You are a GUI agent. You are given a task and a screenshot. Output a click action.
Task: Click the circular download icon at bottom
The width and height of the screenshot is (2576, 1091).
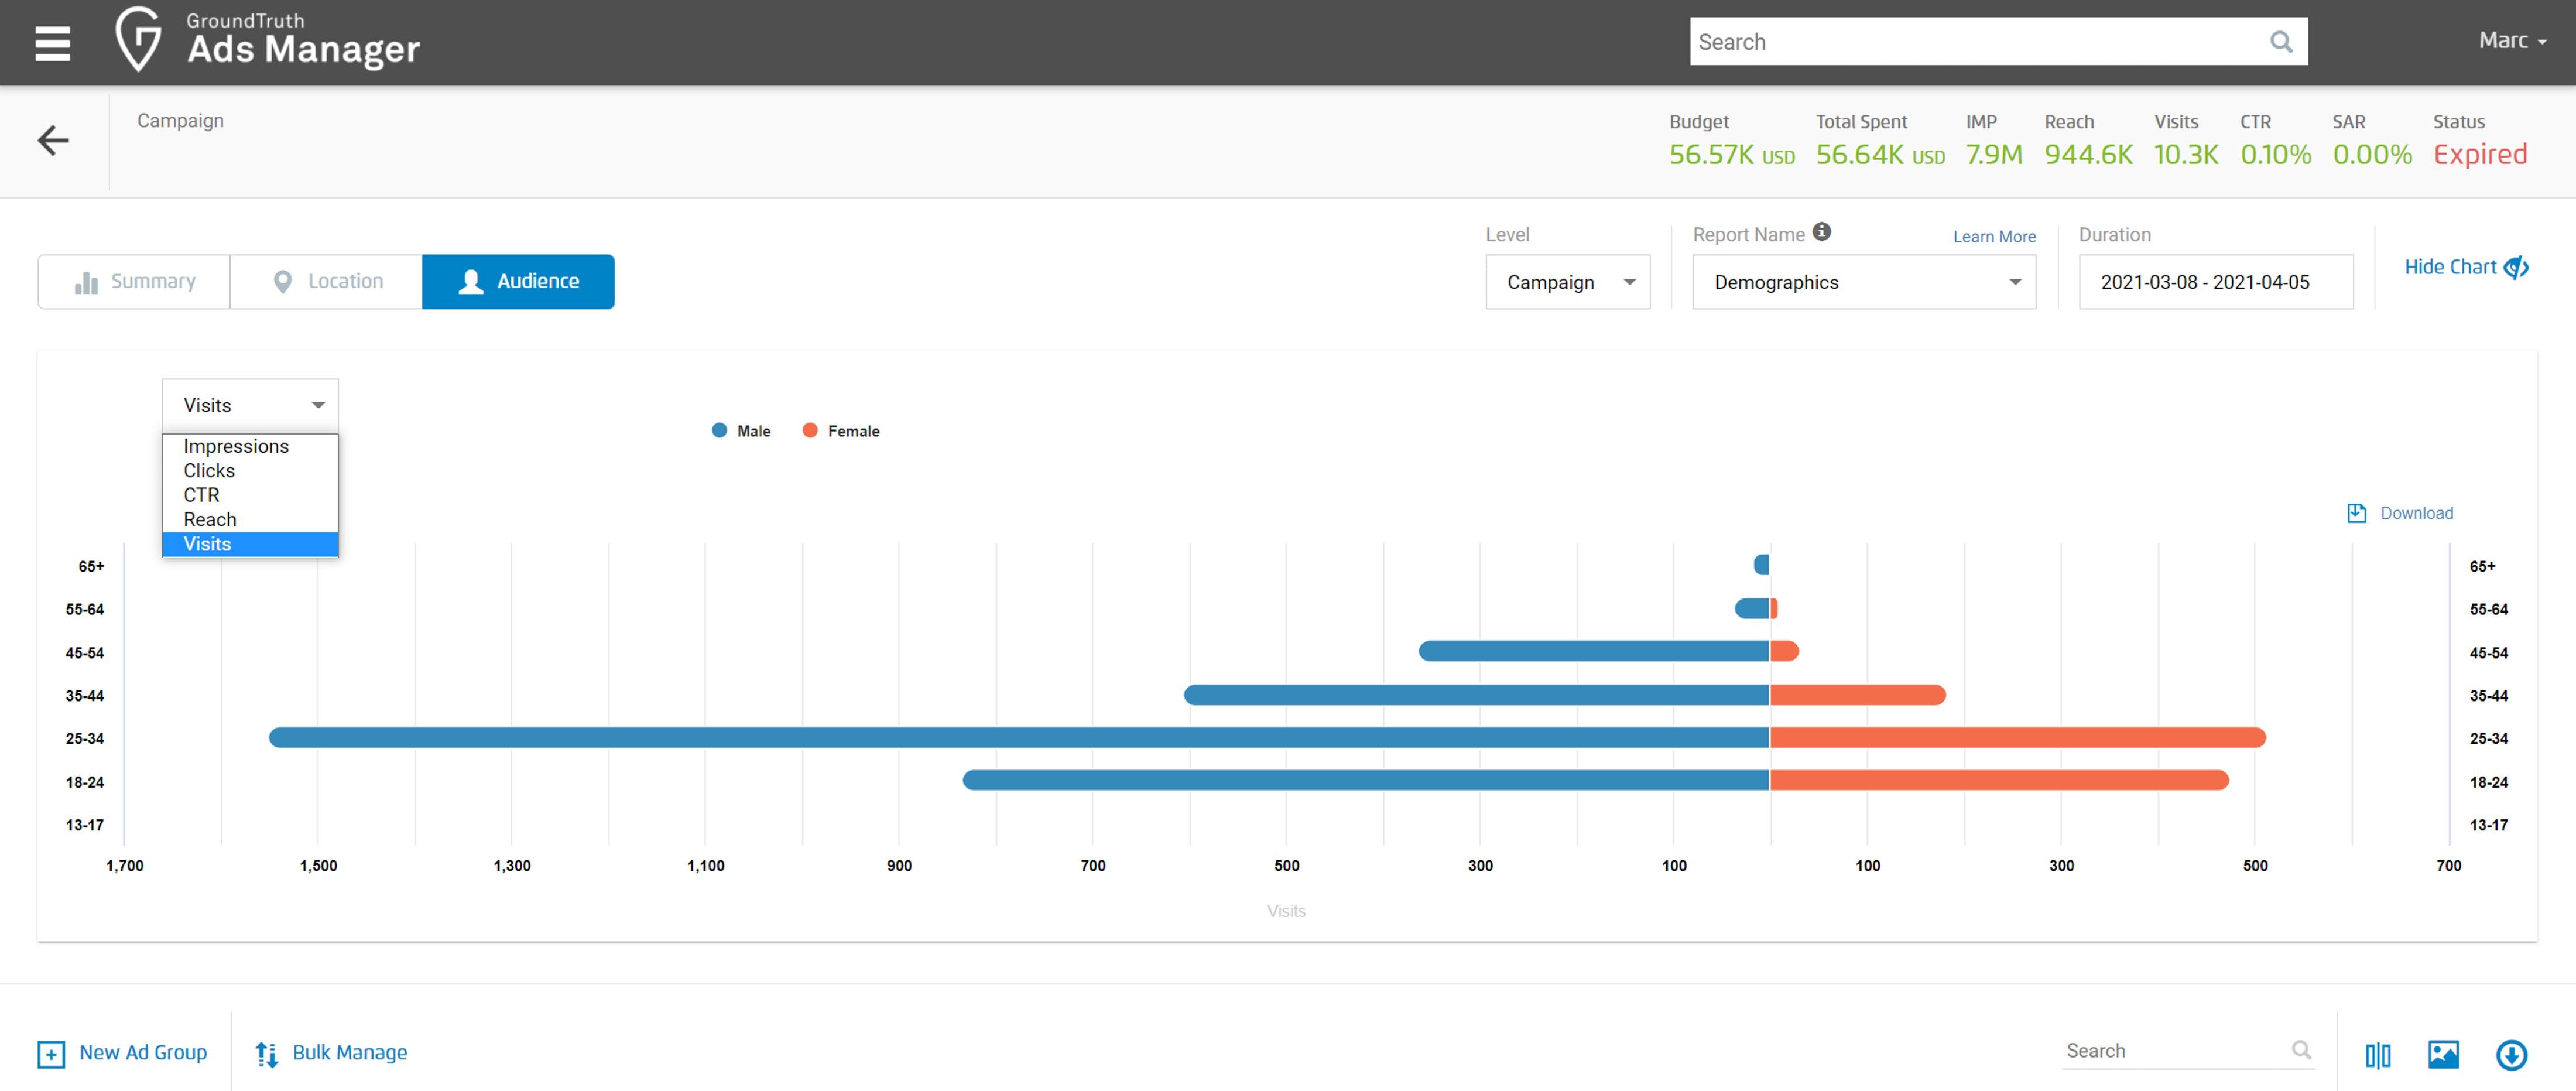click(2511, 1054)
